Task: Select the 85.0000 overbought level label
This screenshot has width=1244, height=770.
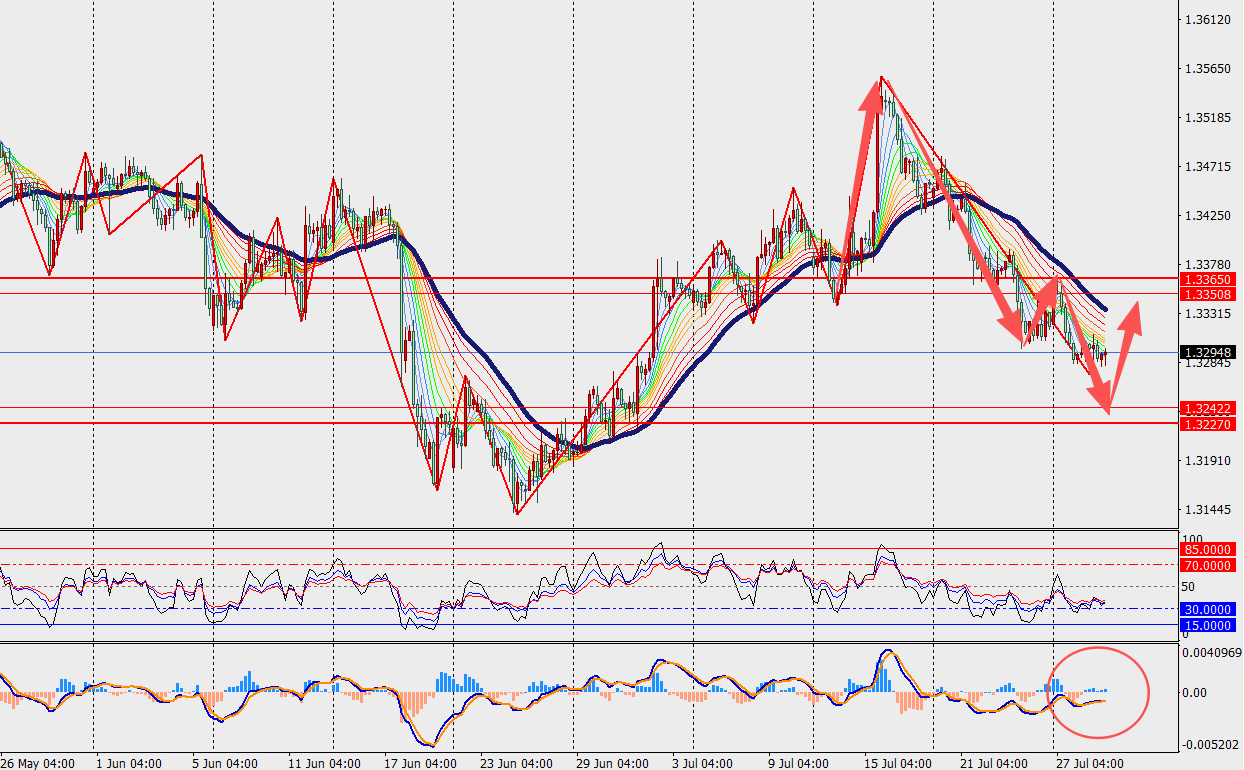Action: [1207, 549]
